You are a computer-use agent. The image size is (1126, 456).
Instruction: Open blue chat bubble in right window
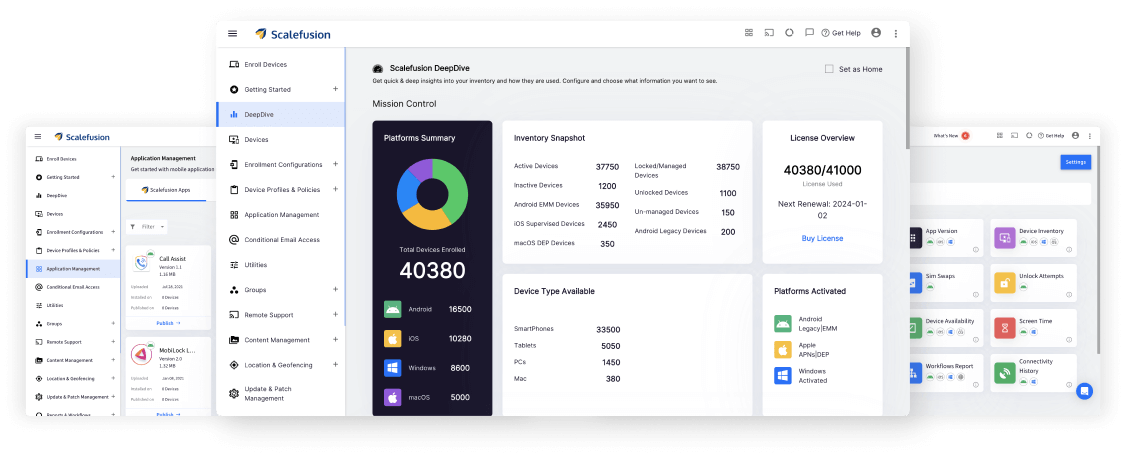pos(1084,391)
